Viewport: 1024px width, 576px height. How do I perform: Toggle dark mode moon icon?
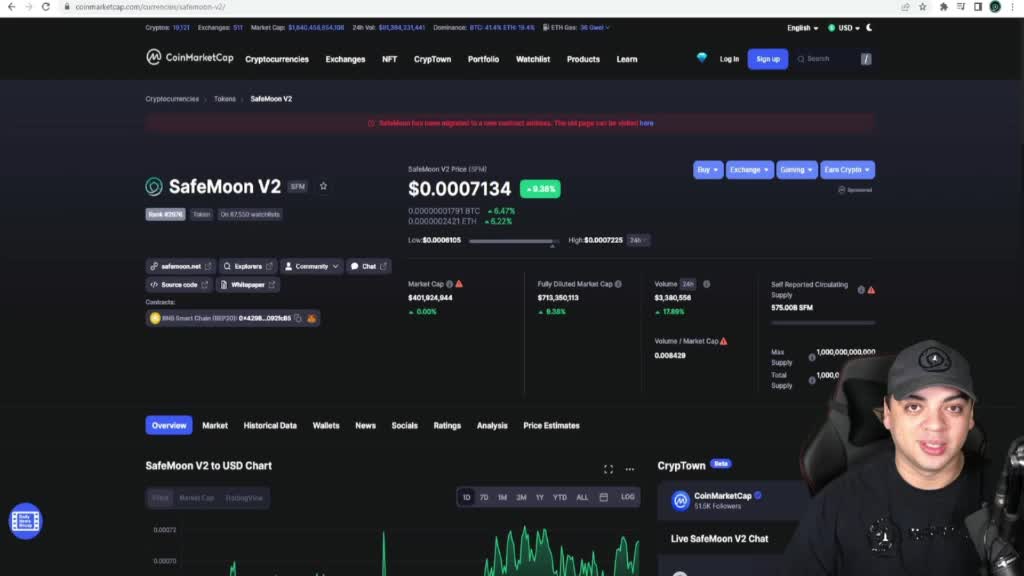869,28
